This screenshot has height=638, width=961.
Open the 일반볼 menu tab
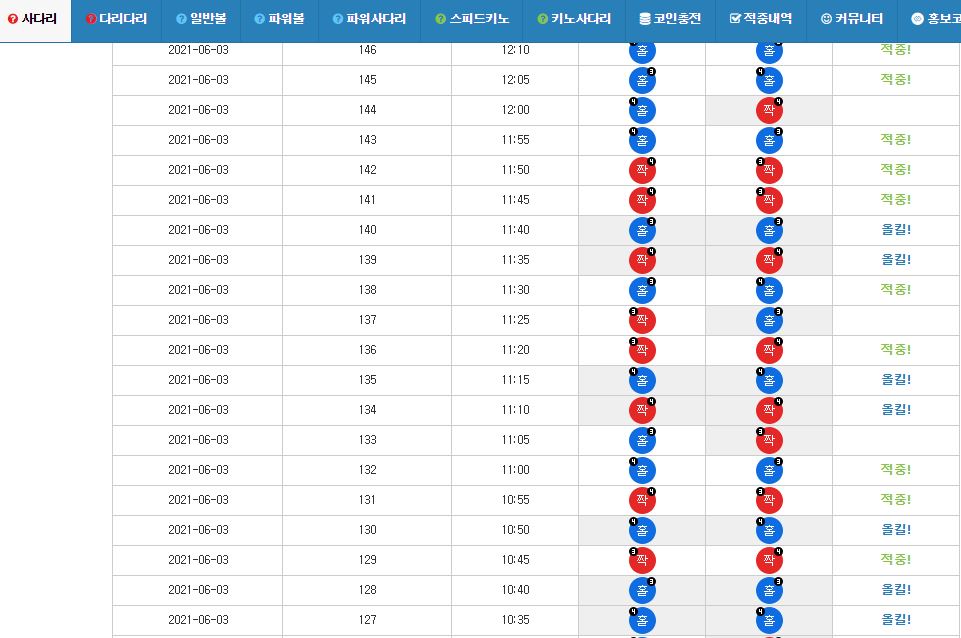pos(201,19)
